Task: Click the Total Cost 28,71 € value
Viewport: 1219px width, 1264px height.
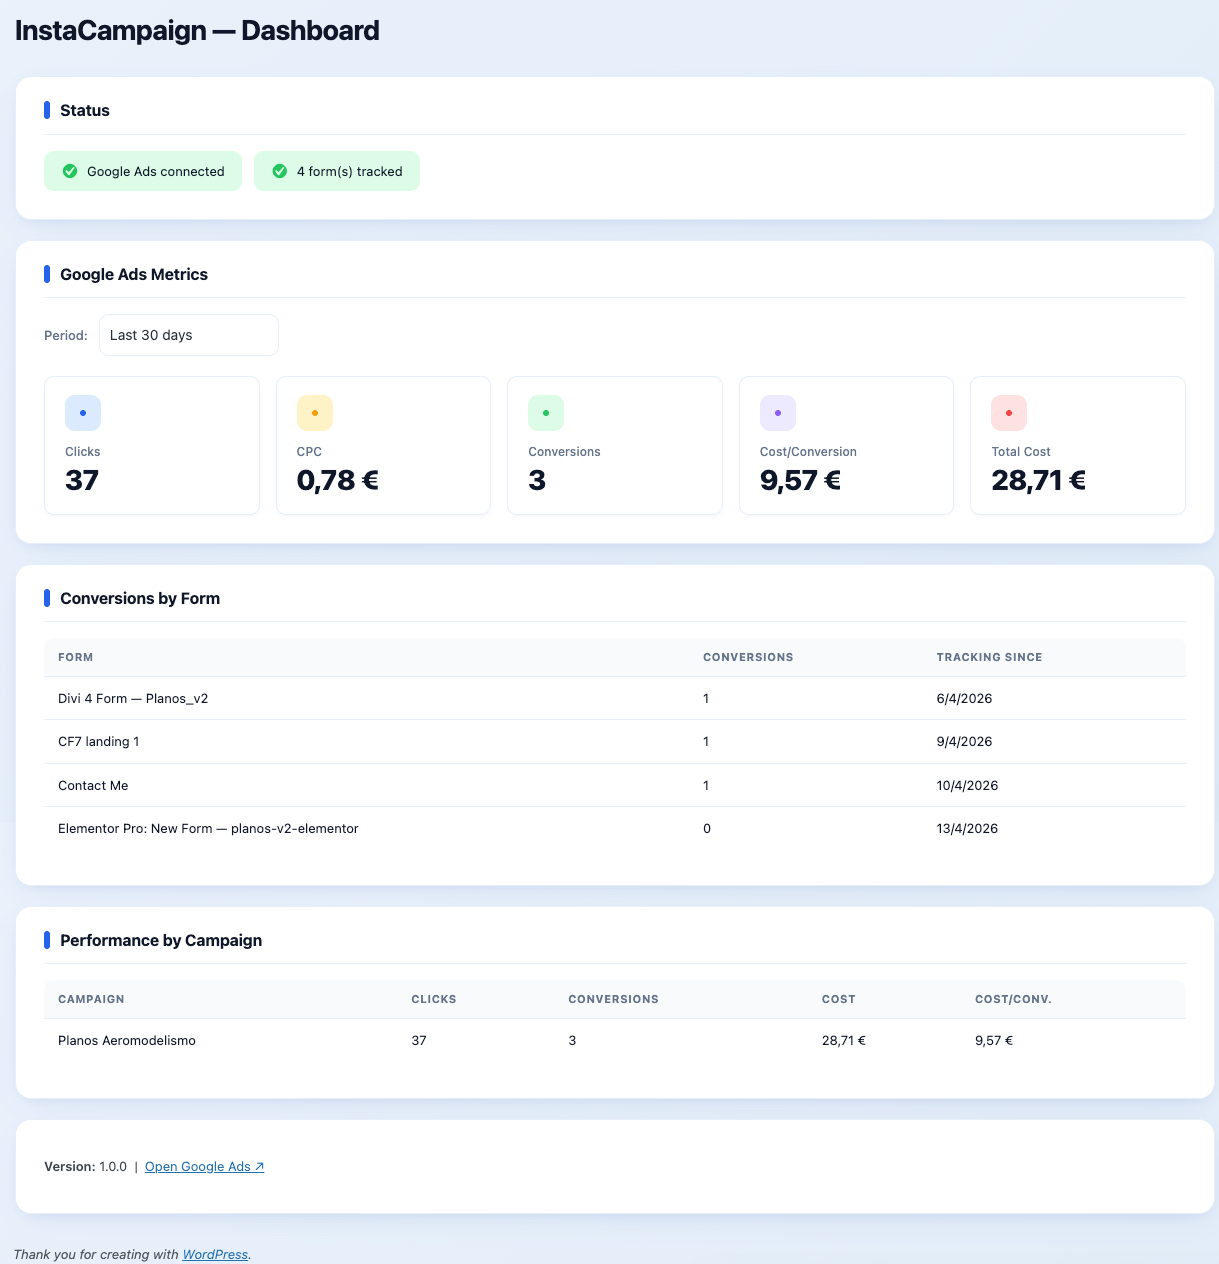Action: 1038,481
